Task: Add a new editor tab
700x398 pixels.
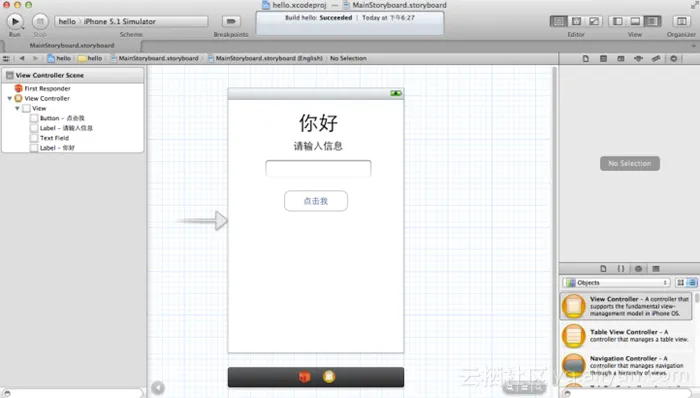Action: (x=693, y=46)
